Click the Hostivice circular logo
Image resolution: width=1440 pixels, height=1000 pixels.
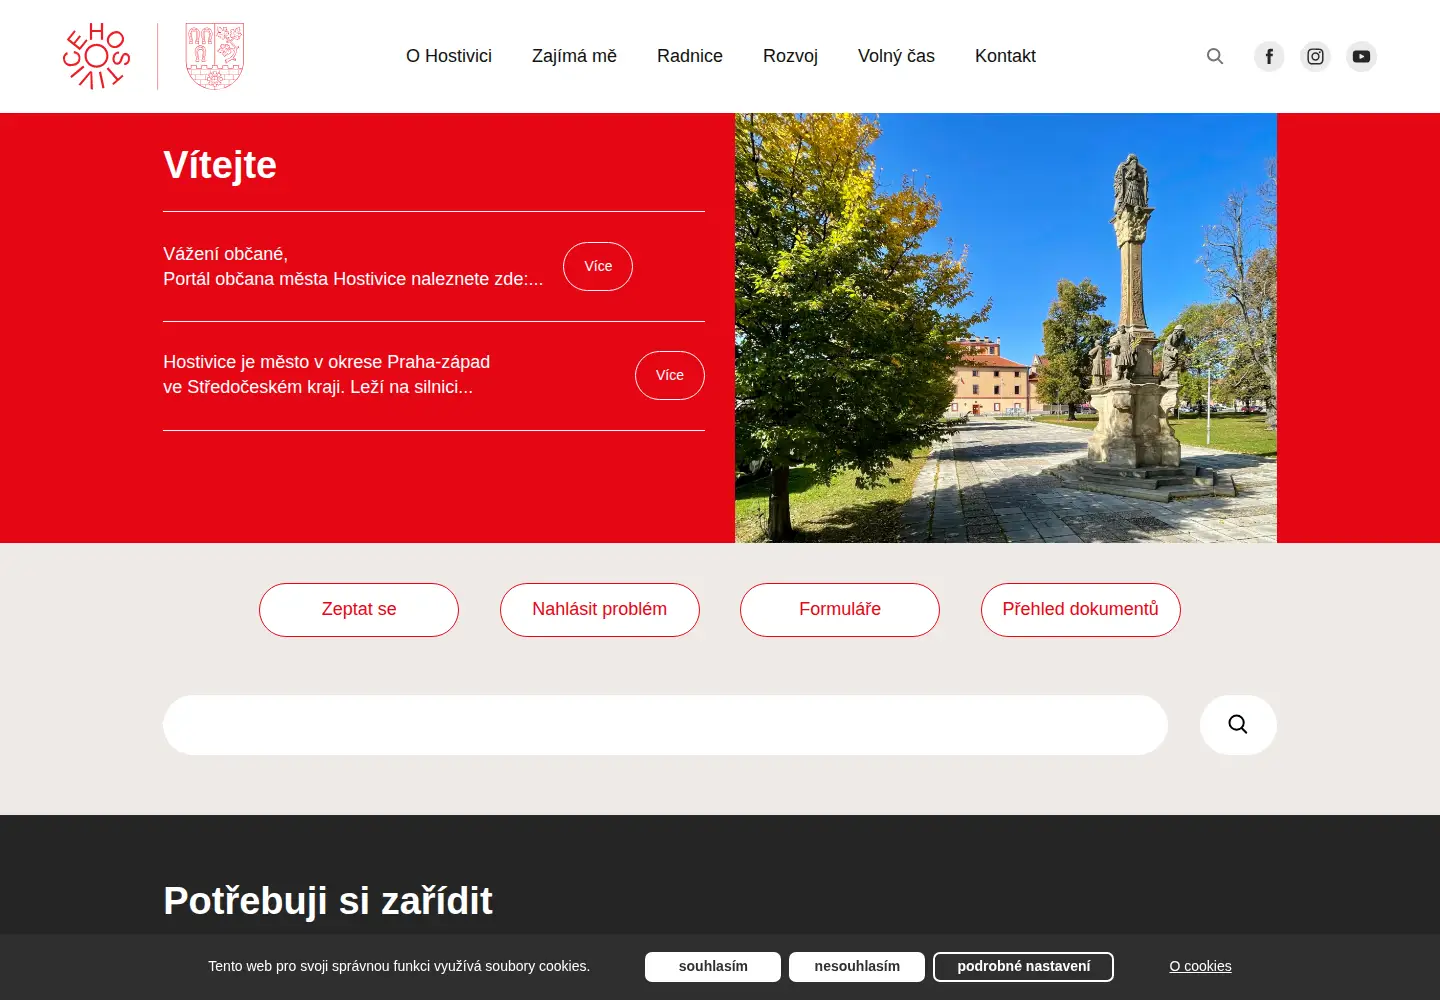(x=96, y=56)
